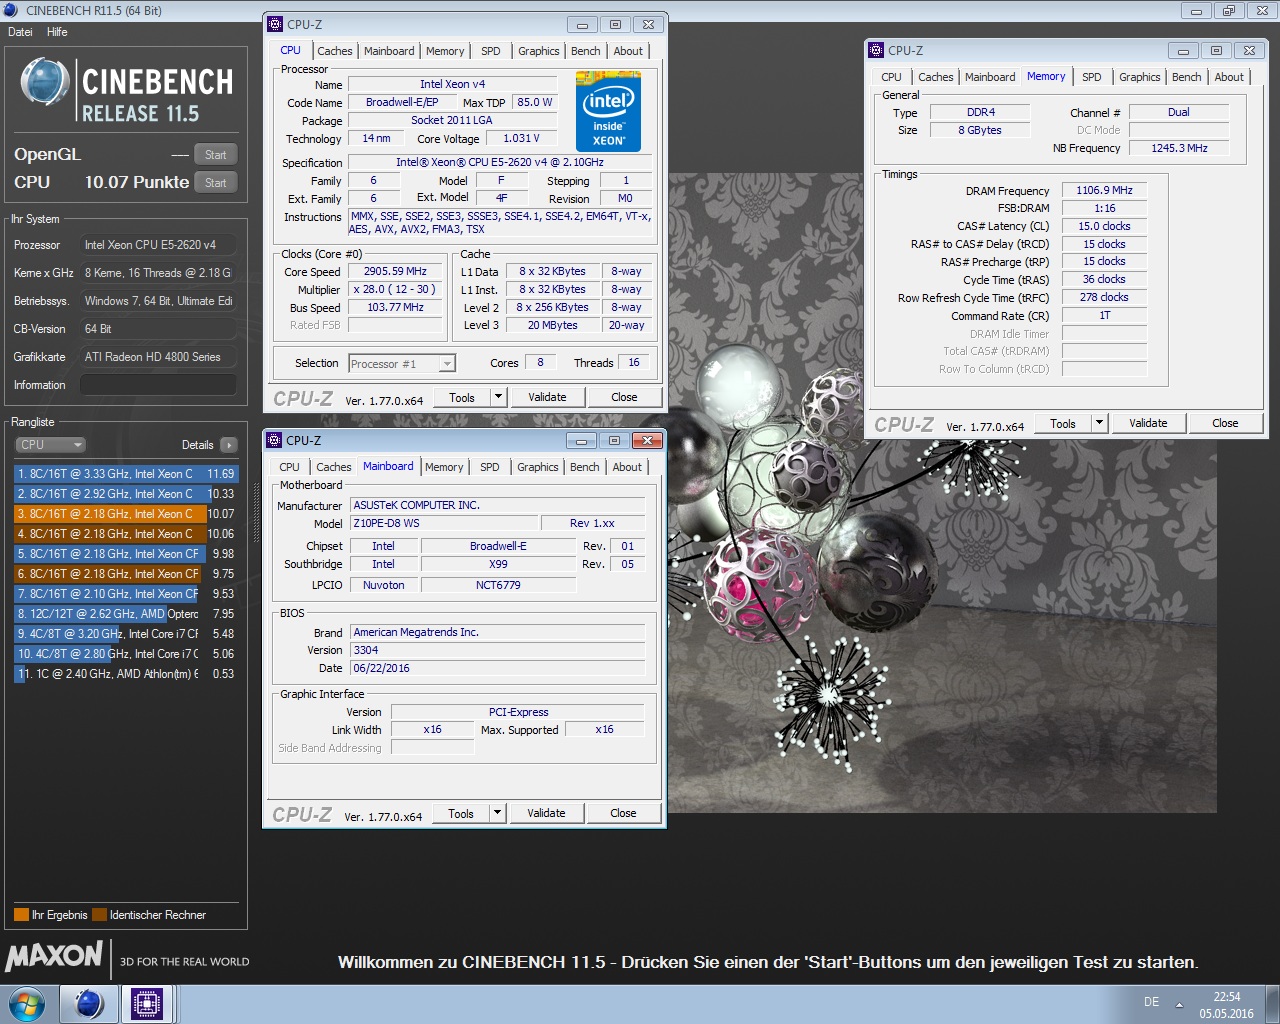Select ranking row 8 AMD Opteron 7.95
The image size is (1280, 1024).
[125, 614]
